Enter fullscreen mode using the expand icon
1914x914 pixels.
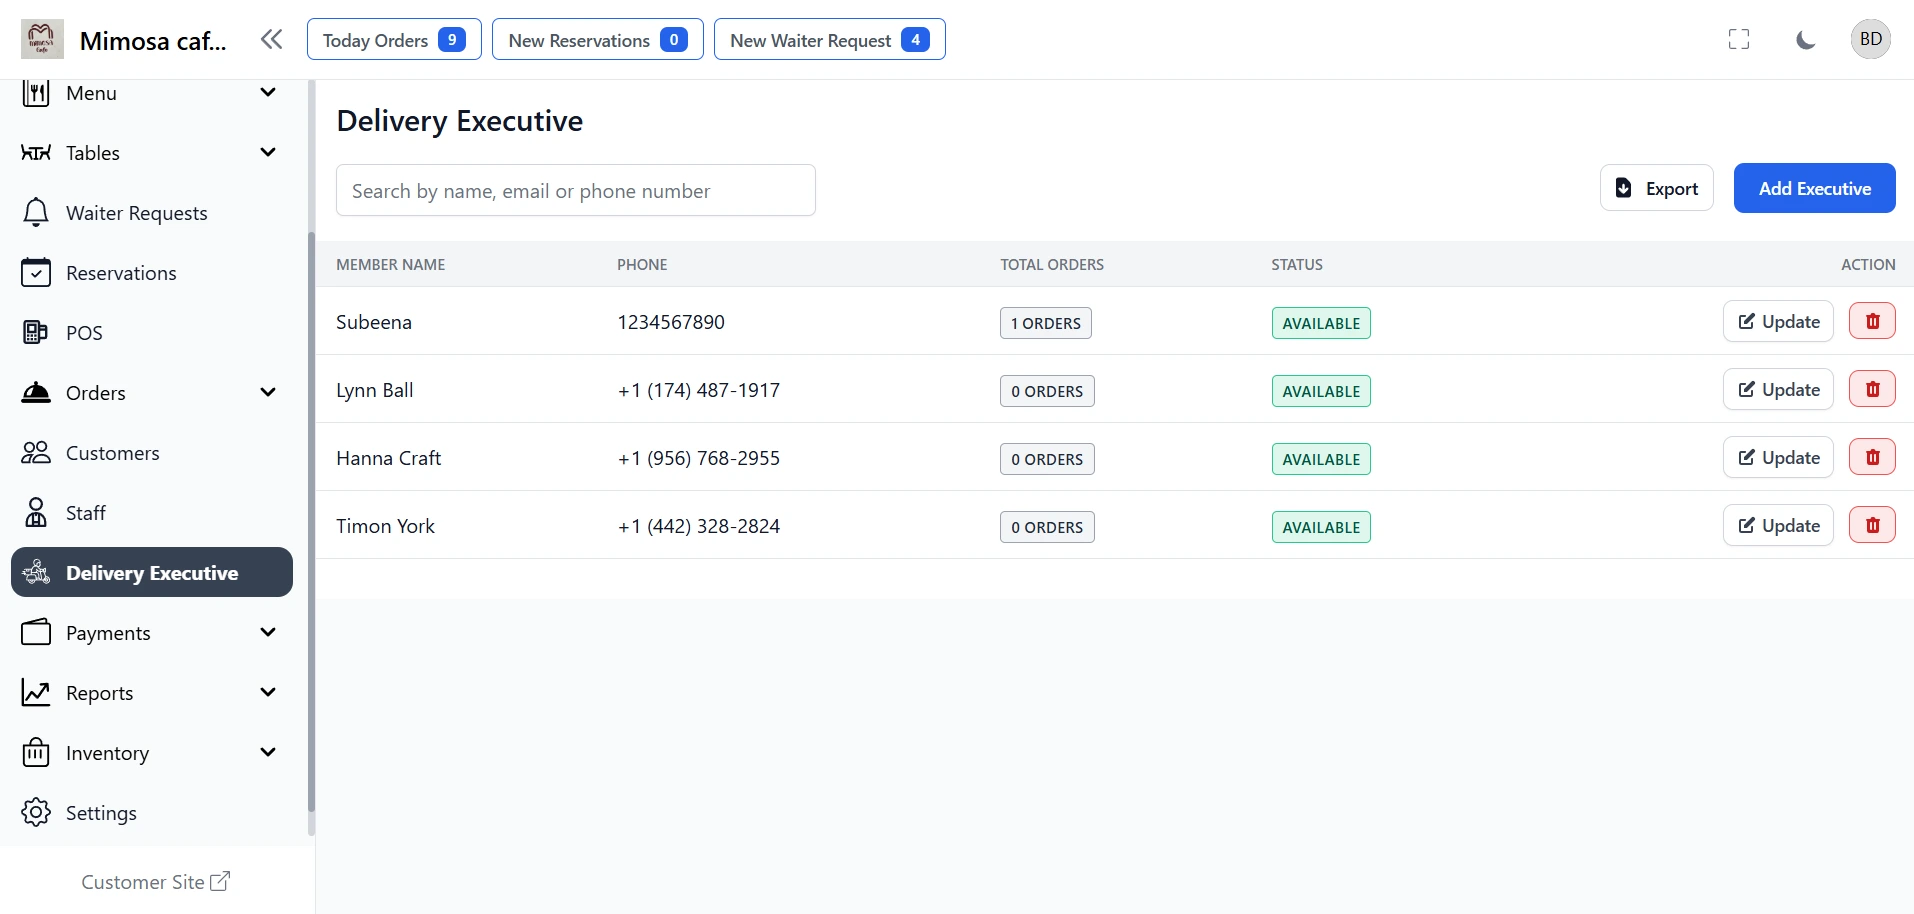pyautogui.click(x=1739, y=40)
